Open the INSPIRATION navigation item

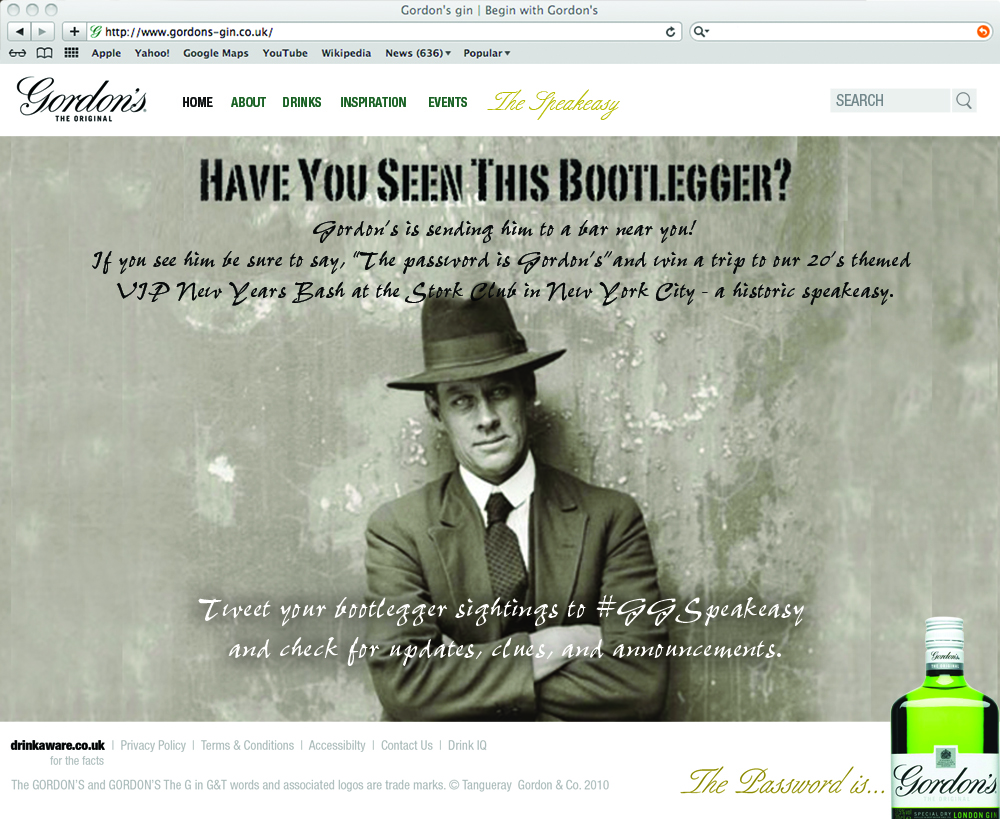[x=373, y=102]
